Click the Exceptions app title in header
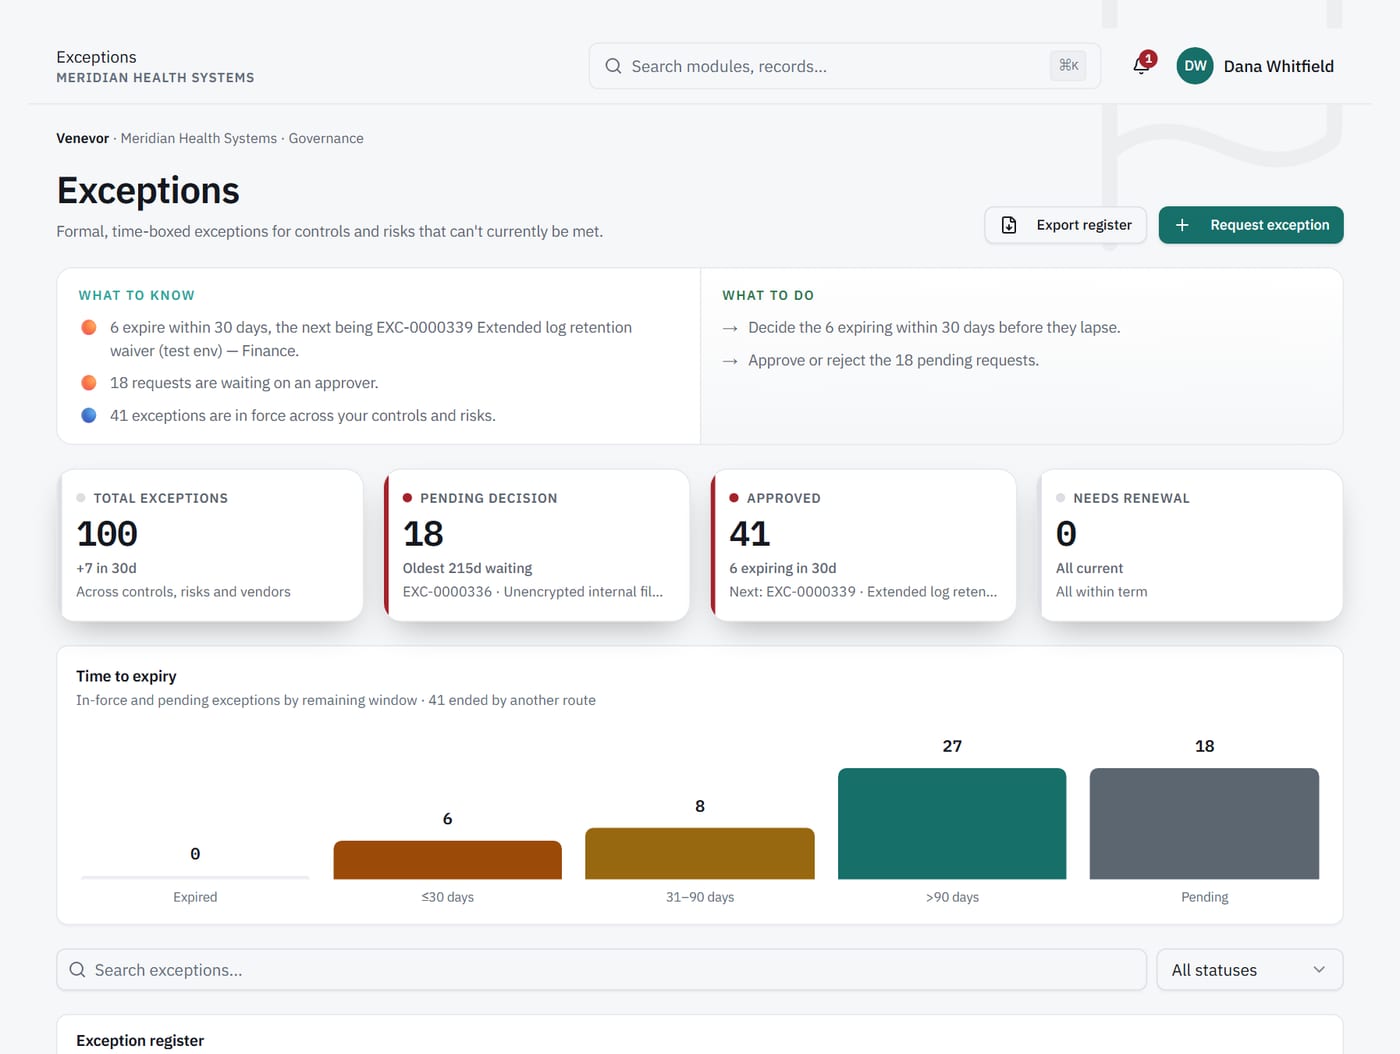 pyautogui.click(x=96, y=57)
